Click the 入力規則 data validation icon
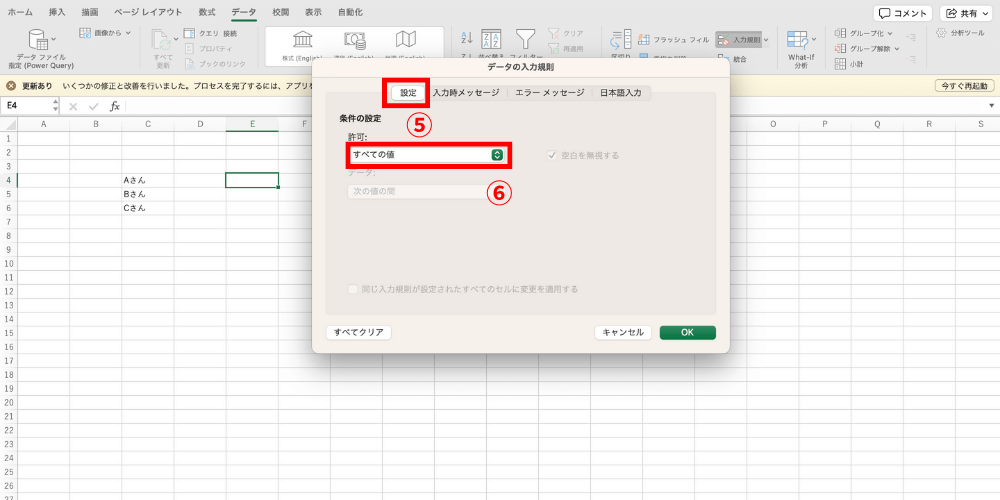The height and width of the screenshot is (500, 1000). [723, 40]
